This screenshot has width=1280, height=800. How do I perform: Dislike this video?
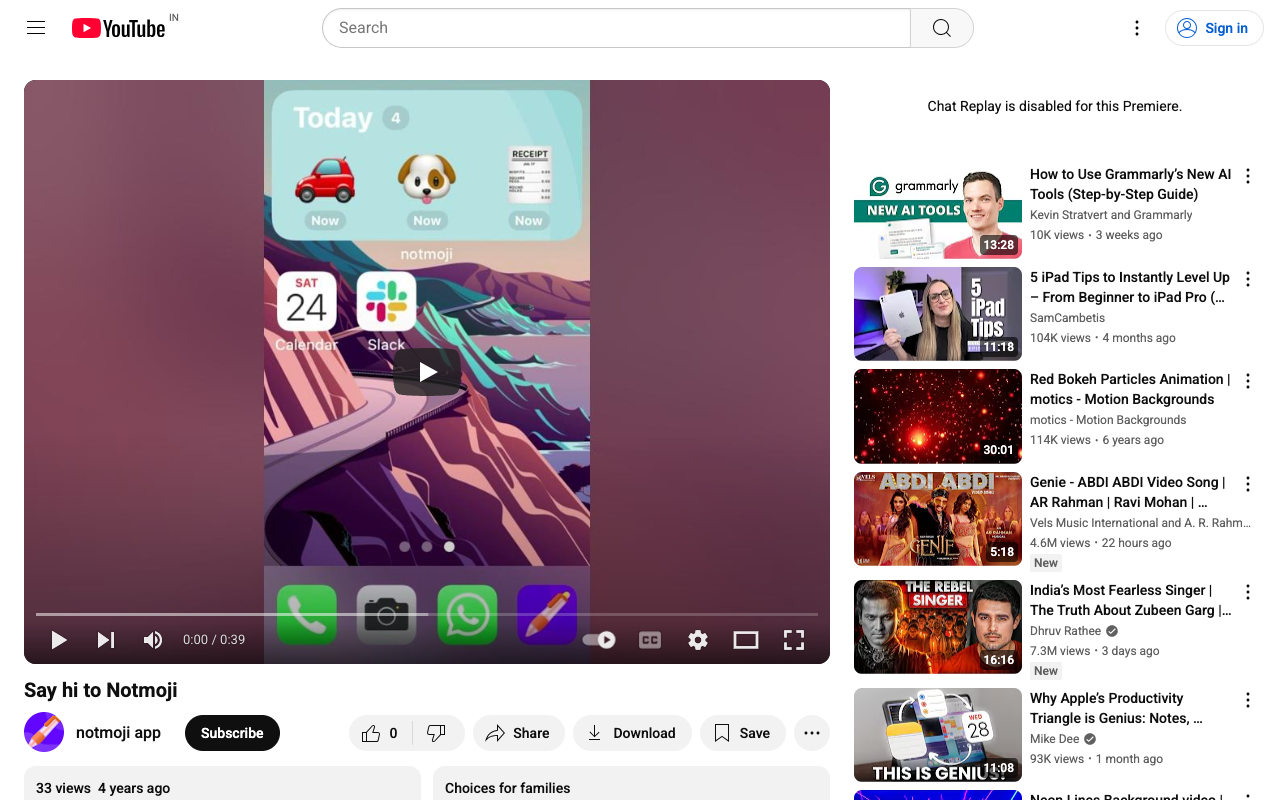(437, 733)
